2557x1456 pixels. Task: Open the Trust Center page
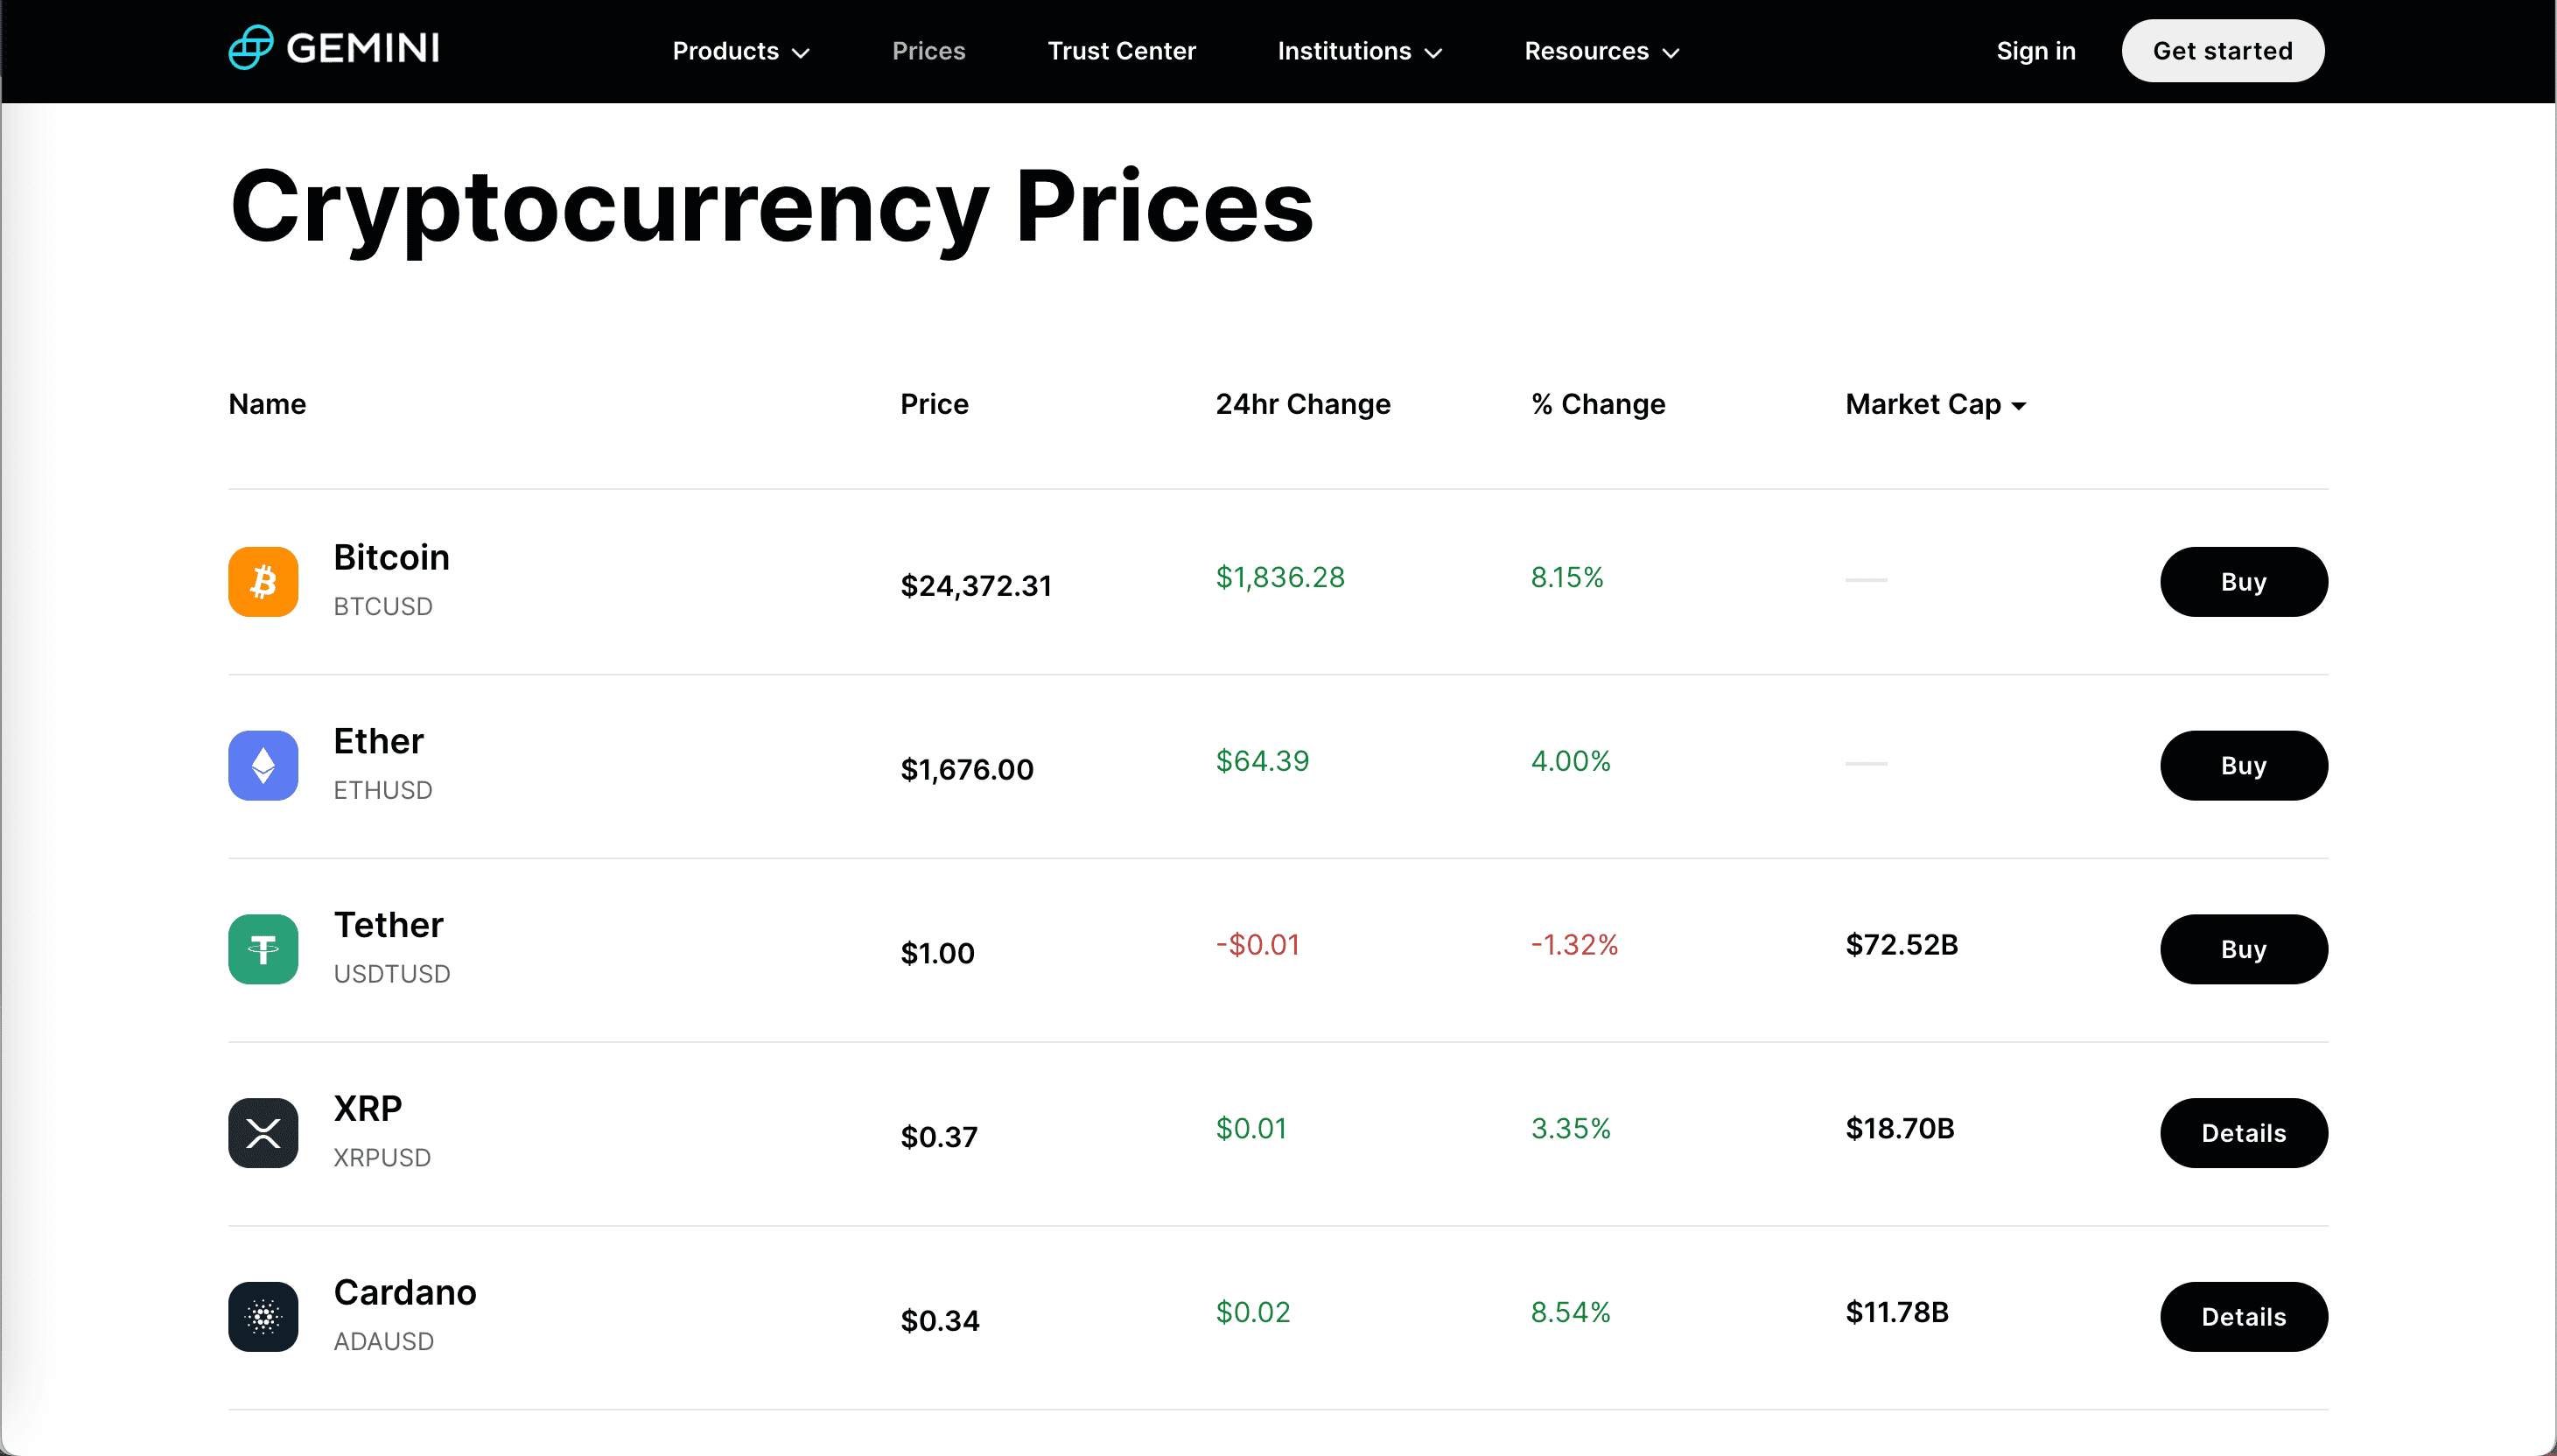click(1121, 51)
